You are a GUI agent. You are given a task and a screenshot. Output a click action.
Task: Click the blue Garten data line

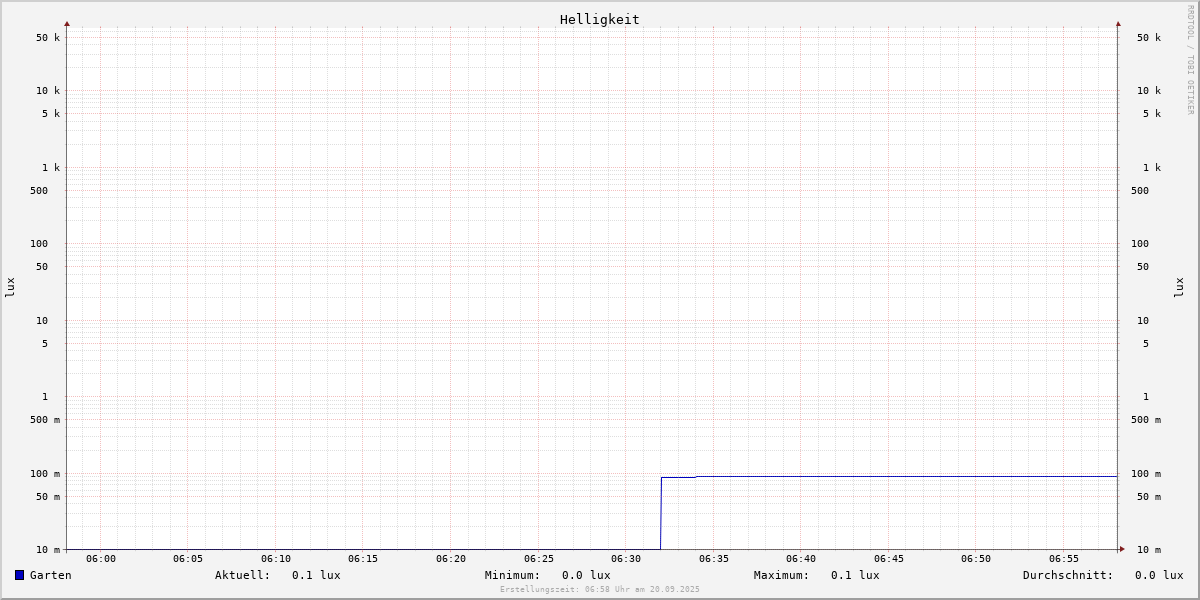890,476
